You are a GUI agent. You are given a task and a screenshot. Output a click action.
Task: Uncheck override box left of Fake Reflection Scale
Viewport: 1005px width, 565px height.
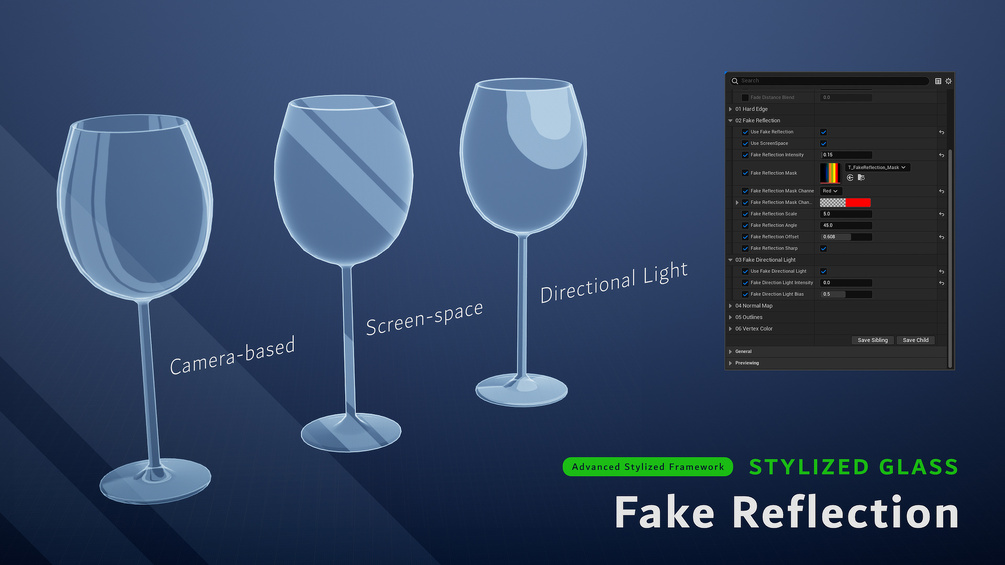pyautogui.click(x=745, y=214)
